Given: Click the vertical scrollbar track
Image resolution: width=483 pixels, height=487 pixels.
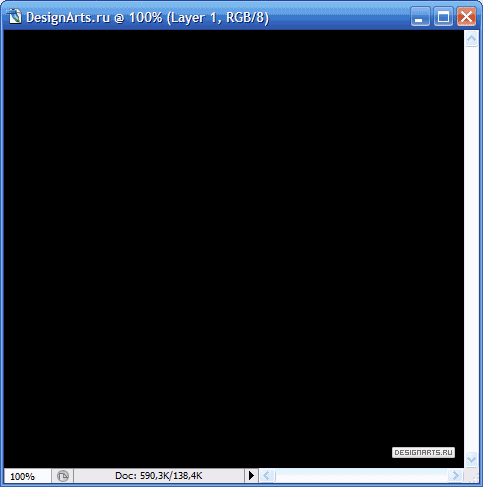Looking at the screenshot, I should [x=471, y=249].
